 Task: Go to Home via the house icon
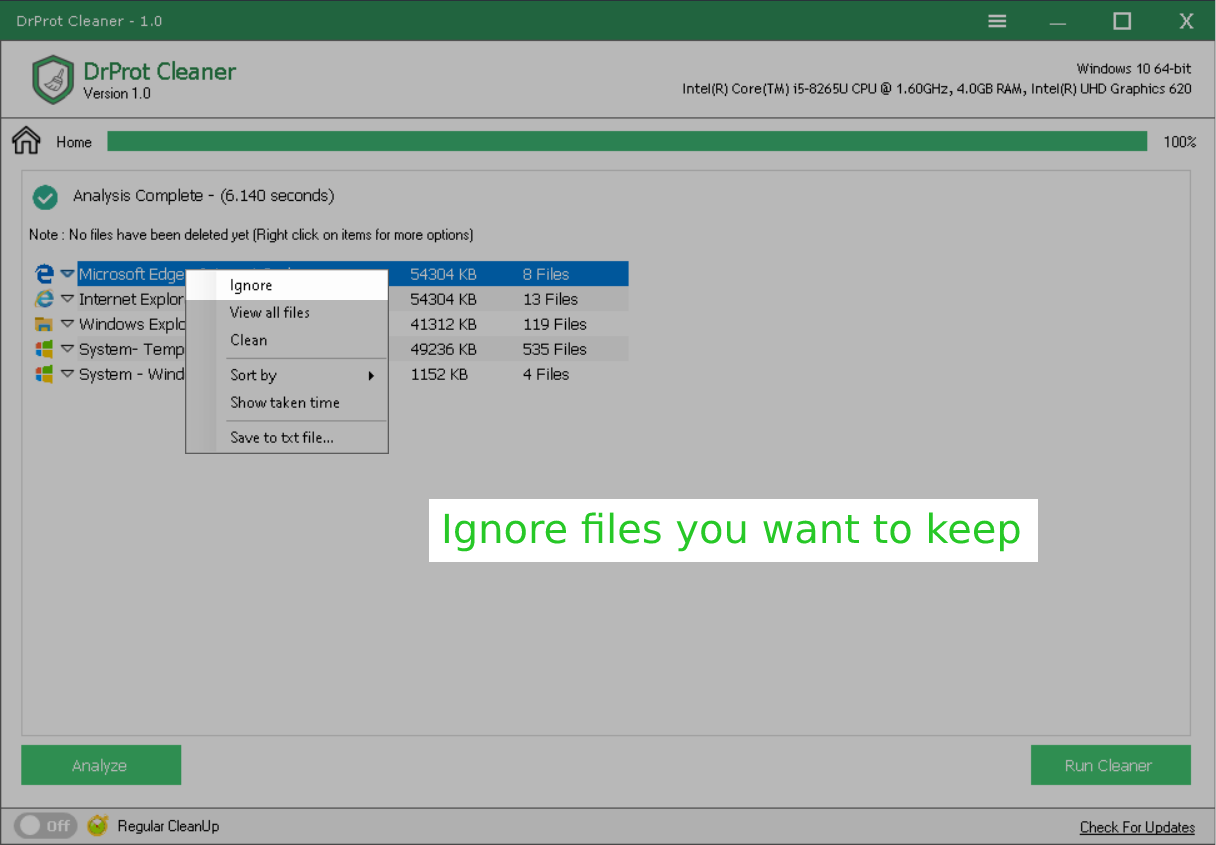[x=26, y=141]
